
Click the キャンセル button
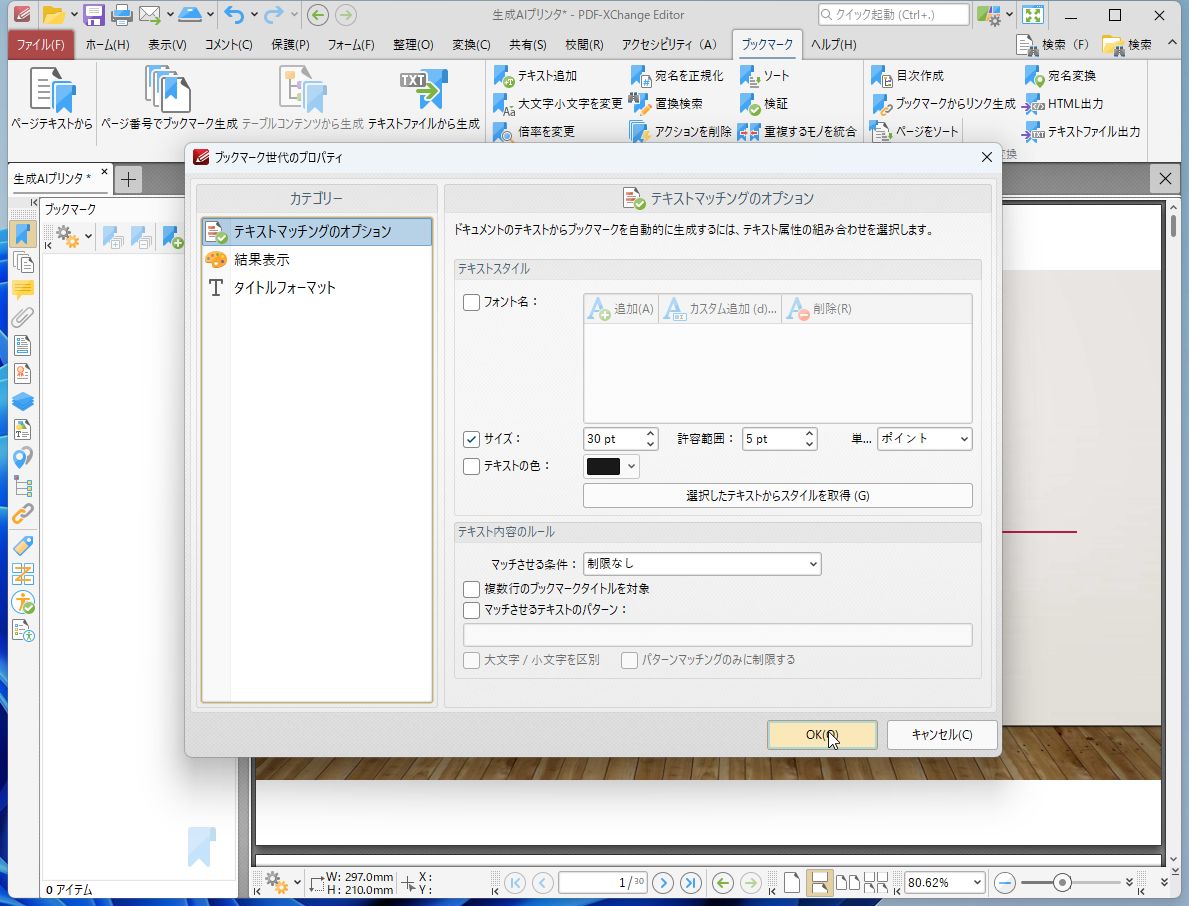click(942, 735)
